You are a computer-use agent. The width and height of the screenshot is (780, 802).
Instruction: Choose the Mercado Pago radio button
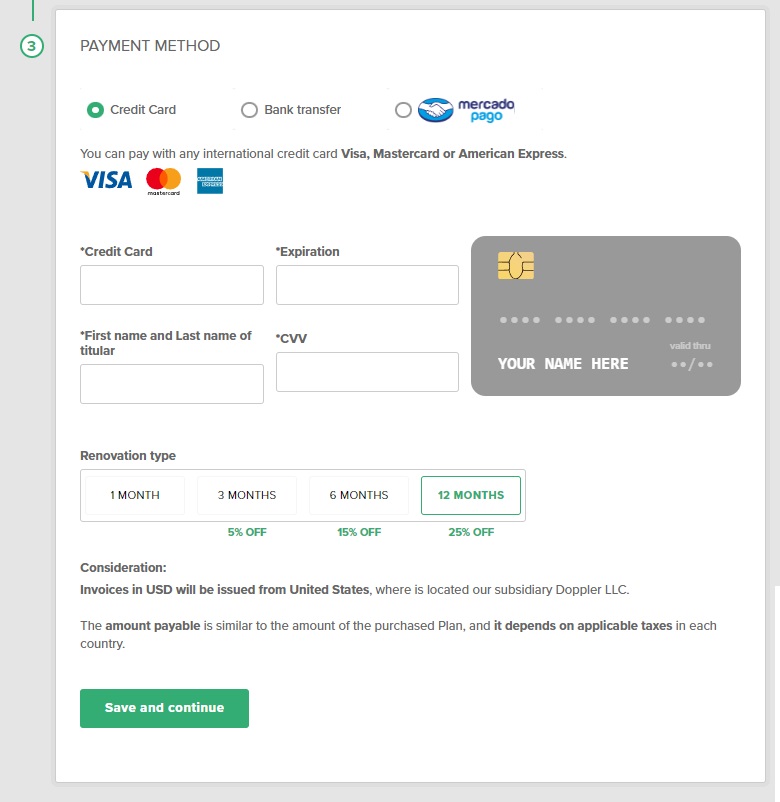tap(403, 110)
